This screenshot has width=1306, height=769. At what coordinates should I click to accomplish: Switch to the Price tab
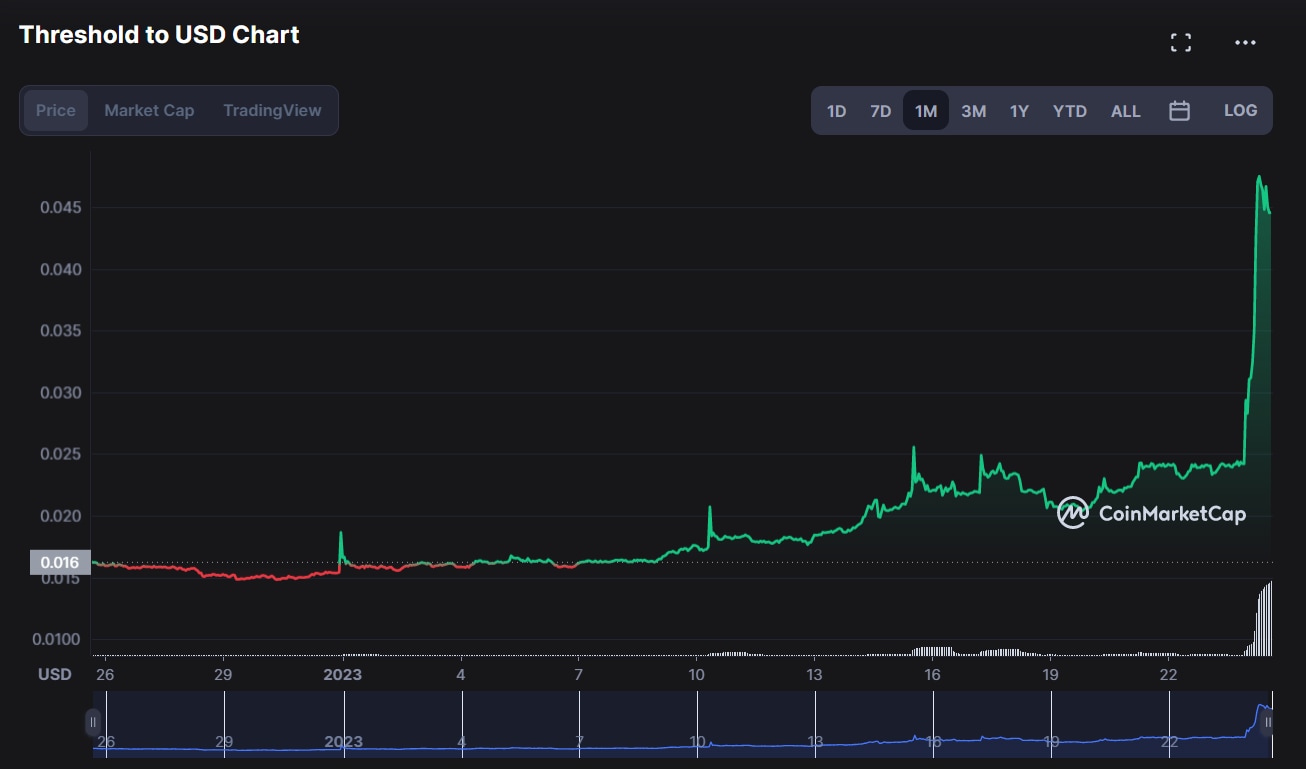click(56, 110)
